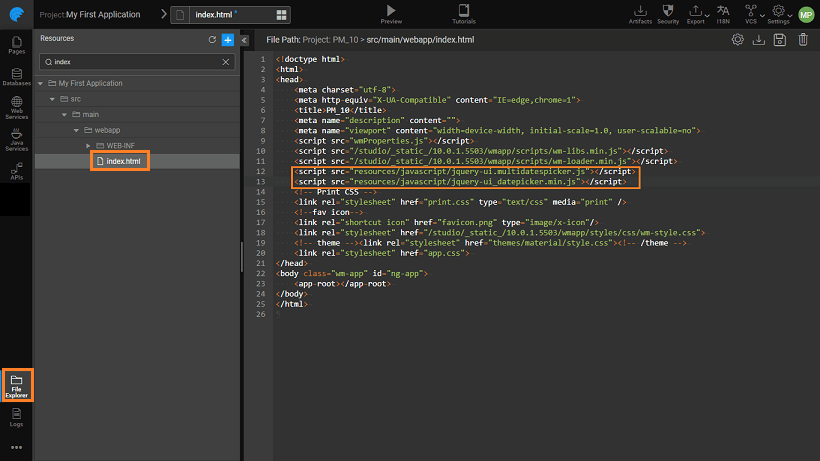Collapse the My First Application root node

[x=40, y=83]
